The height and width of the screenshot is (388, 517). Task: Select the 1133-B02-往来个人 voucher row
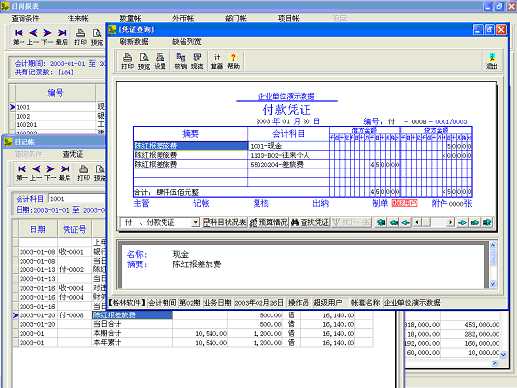click(x=302, y=155)
